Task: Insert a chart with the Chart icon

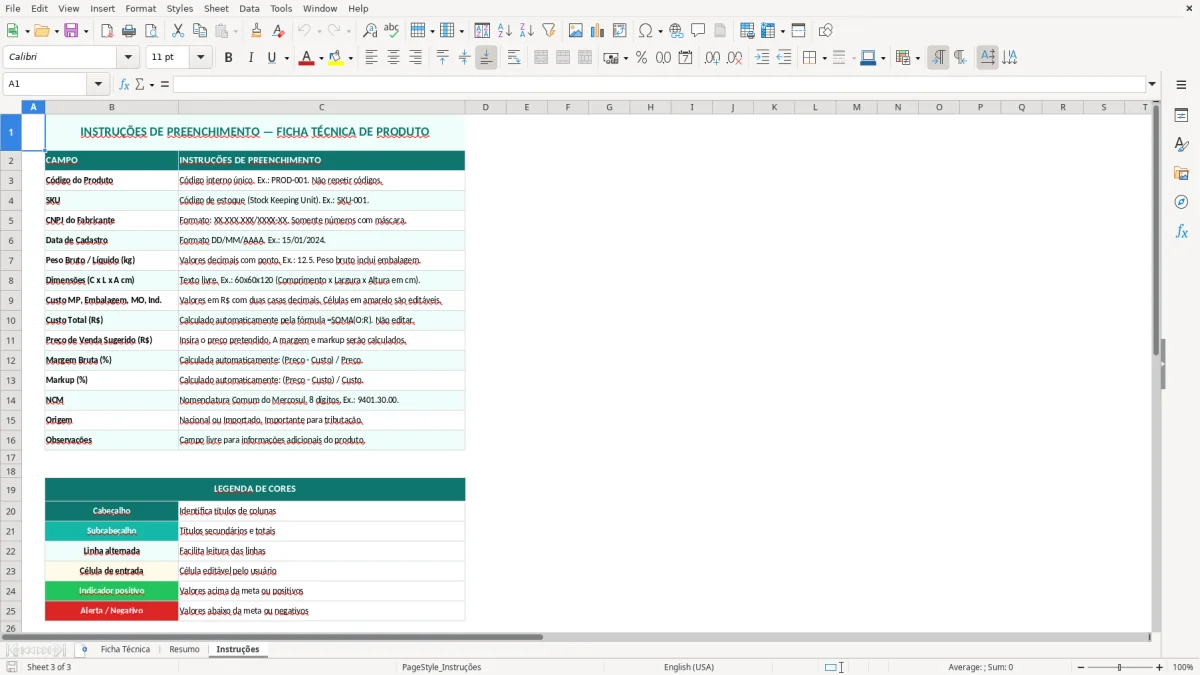Action: [597, 31]
